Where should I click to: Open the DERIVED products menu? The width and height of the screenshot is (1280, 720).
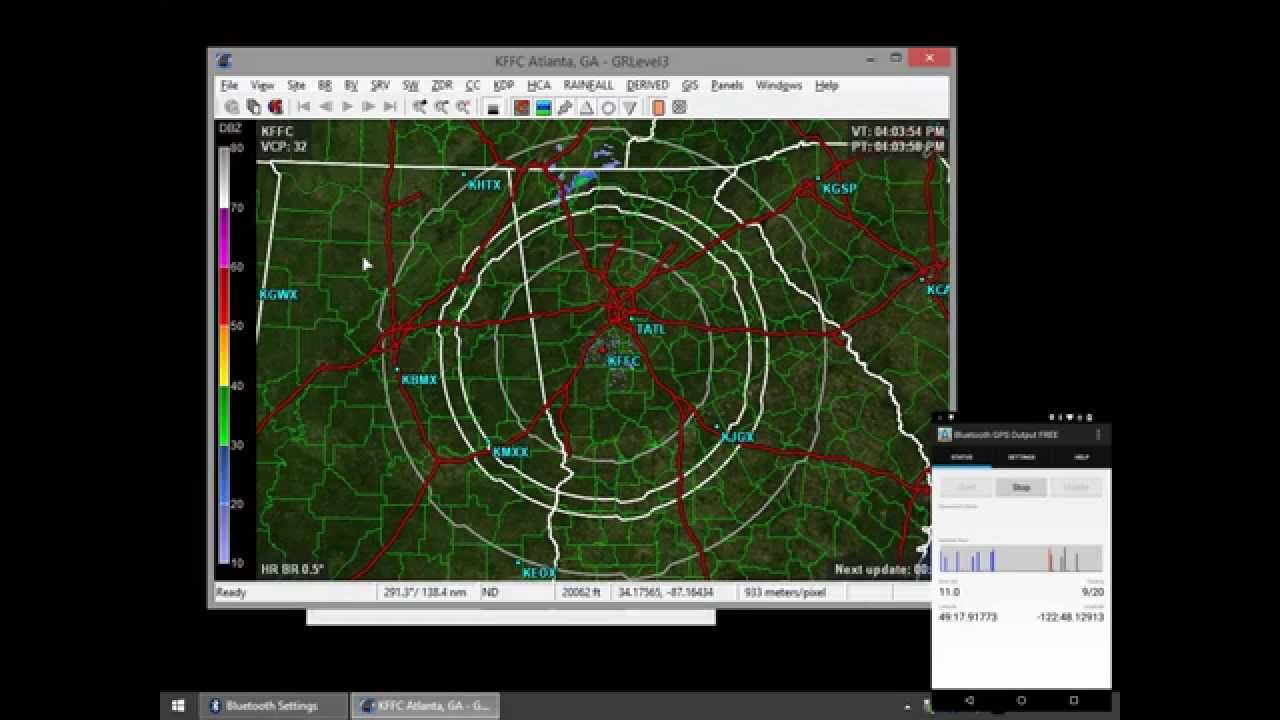(647, 86)
